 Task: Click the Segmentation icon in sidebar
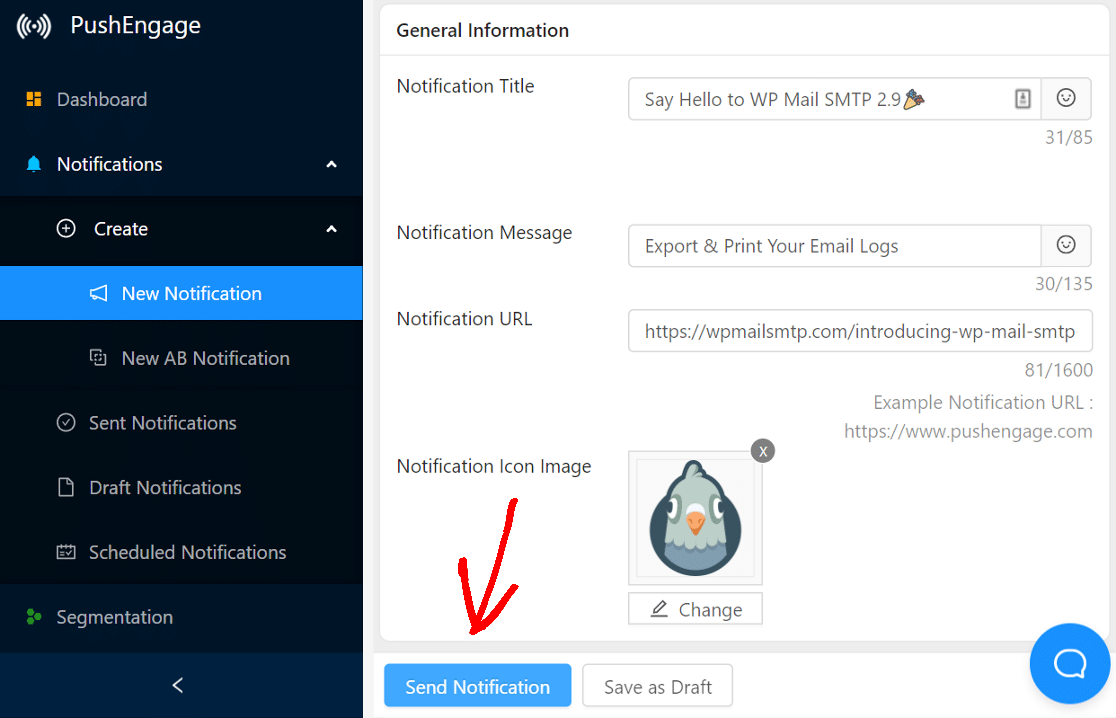tap(34, 617)
